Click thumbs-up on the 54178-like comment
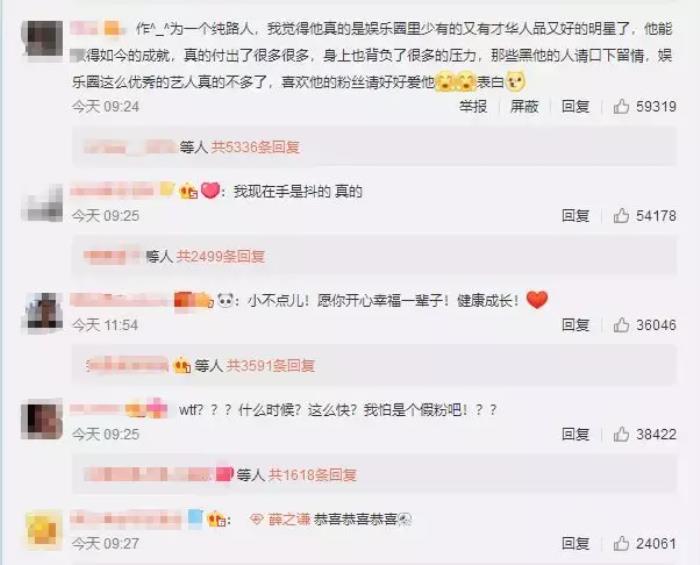Screen dimensions: 700x565 621,216
